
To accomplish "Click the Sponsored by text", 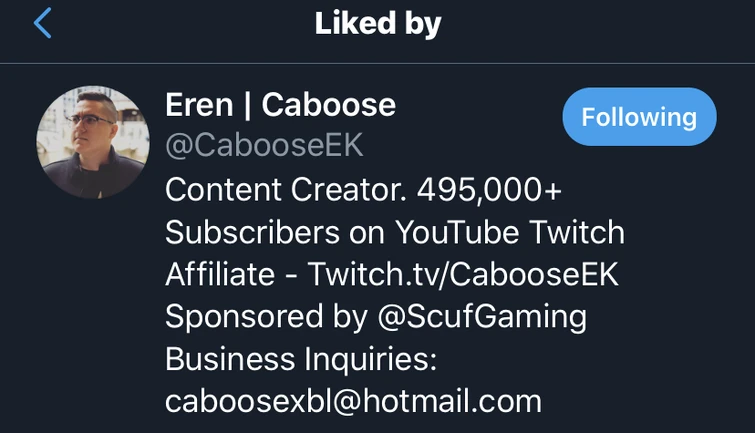I will (266, 318).
